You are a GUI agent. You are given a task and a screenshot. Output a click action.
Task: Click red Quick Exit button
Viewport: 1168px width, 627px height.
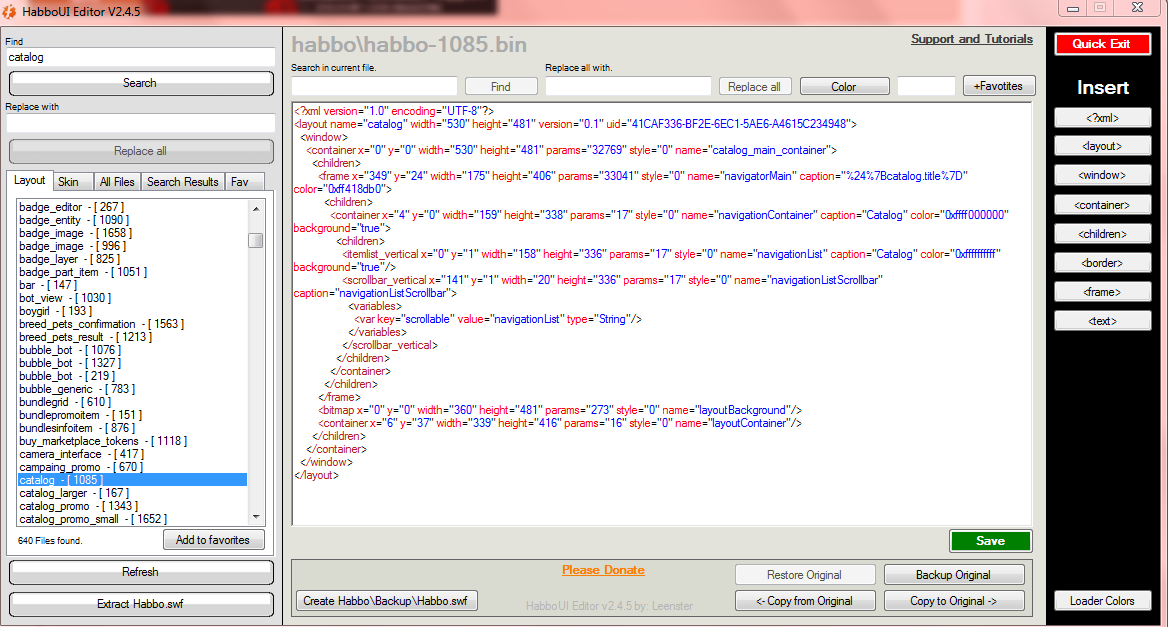coord(1102,45)
